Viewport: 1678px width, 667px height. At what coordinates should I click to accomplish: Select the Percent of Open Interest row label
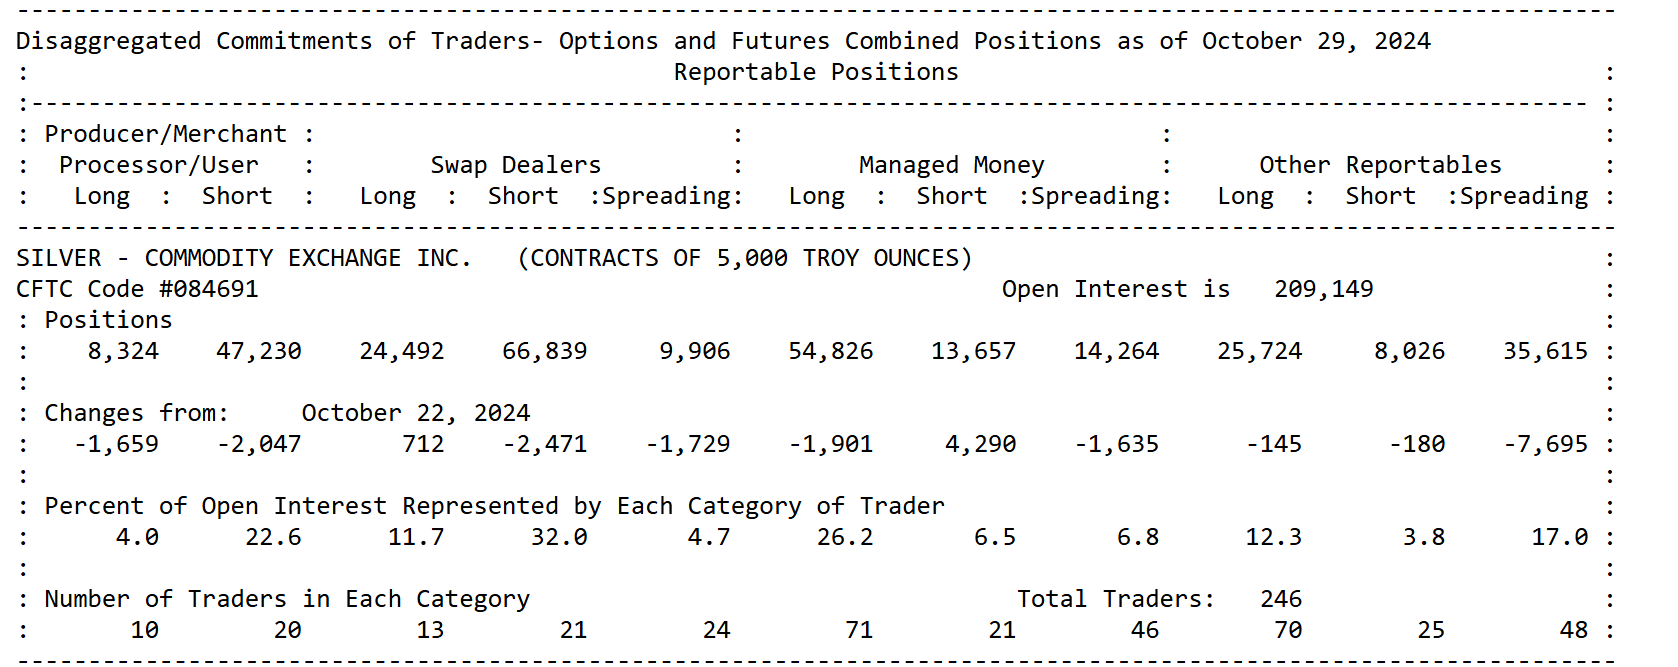tap(494, 506)
